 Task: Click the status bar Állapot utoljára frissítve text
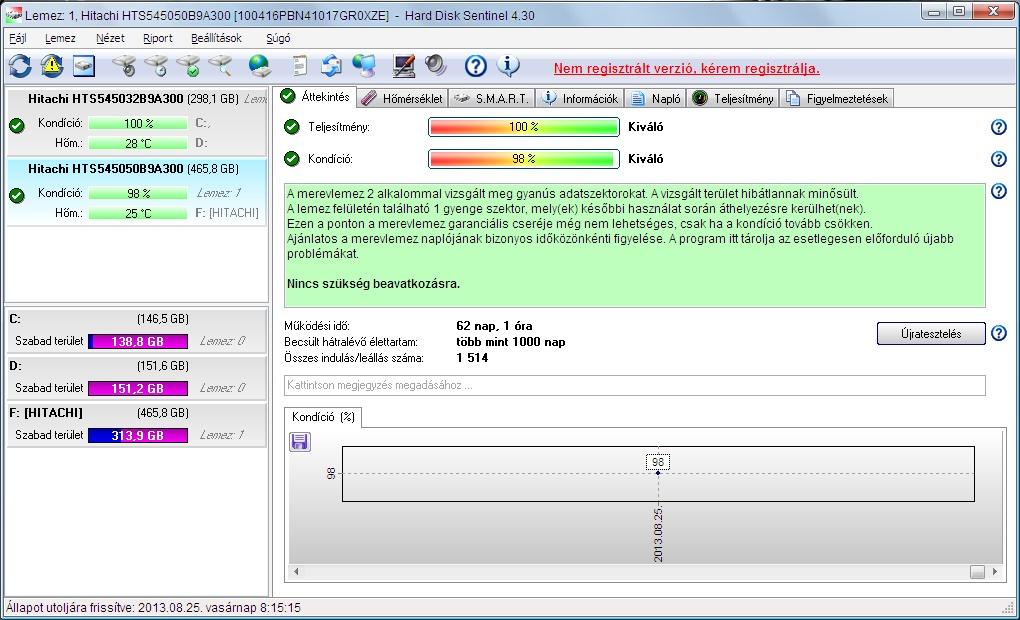[x=154, y=608]
